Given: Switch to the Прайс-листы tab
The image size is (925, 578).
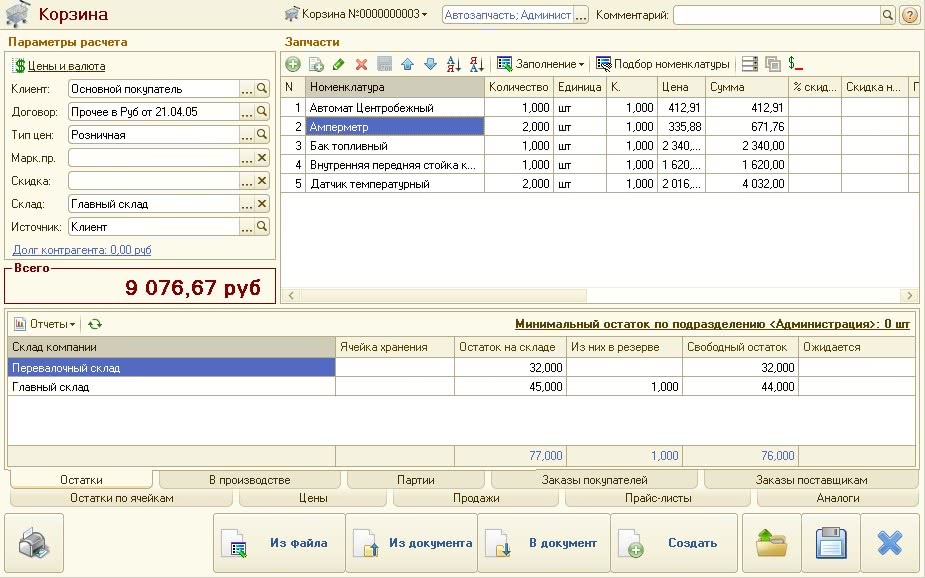Looking at the screenshot, I should pos(658,498).
